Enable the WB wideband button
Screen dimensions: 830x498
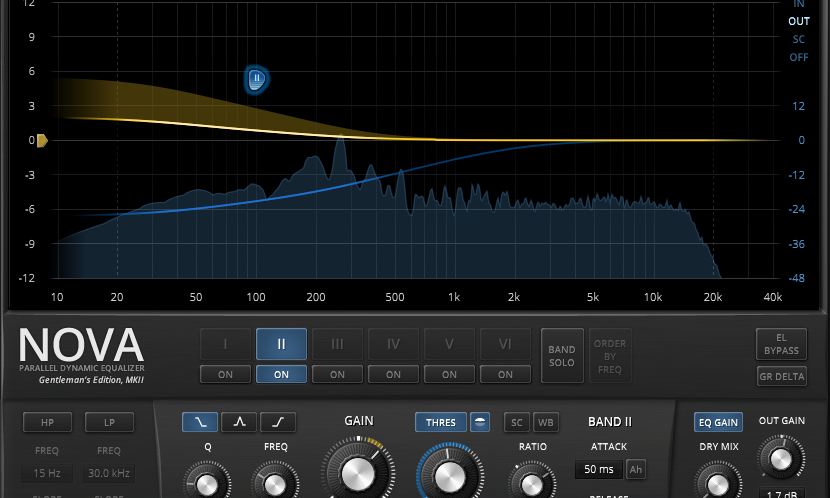pos(544,422)
